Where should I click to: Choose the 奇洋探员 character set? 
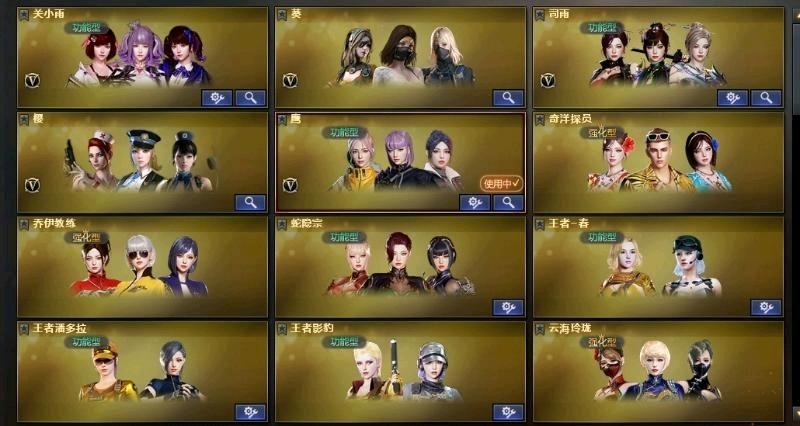tap(658, 162)
